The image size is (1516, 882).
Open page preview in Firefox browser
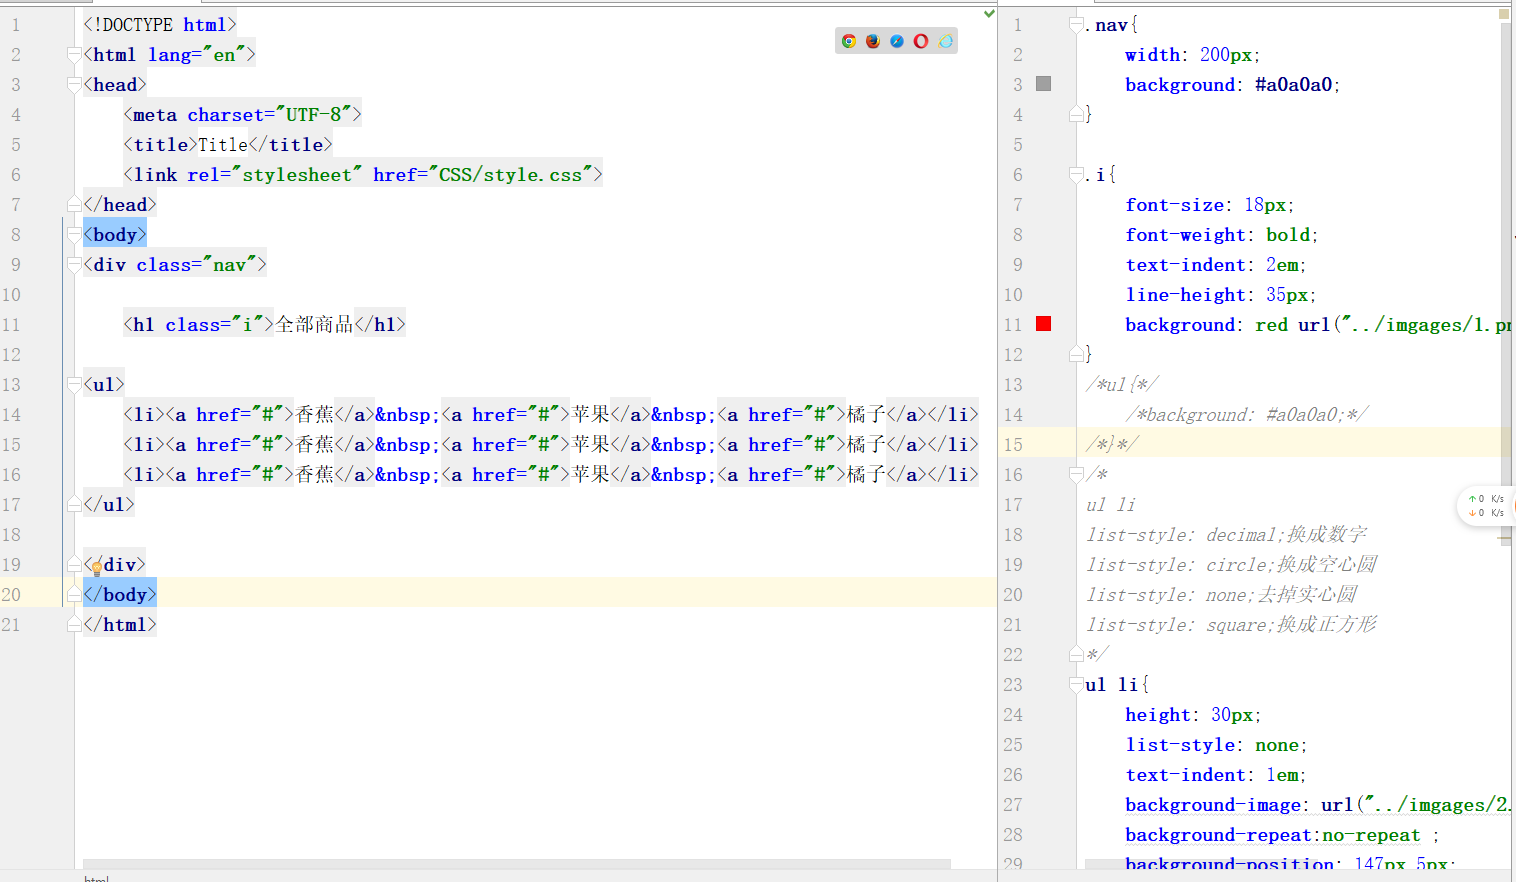point(873,41)
